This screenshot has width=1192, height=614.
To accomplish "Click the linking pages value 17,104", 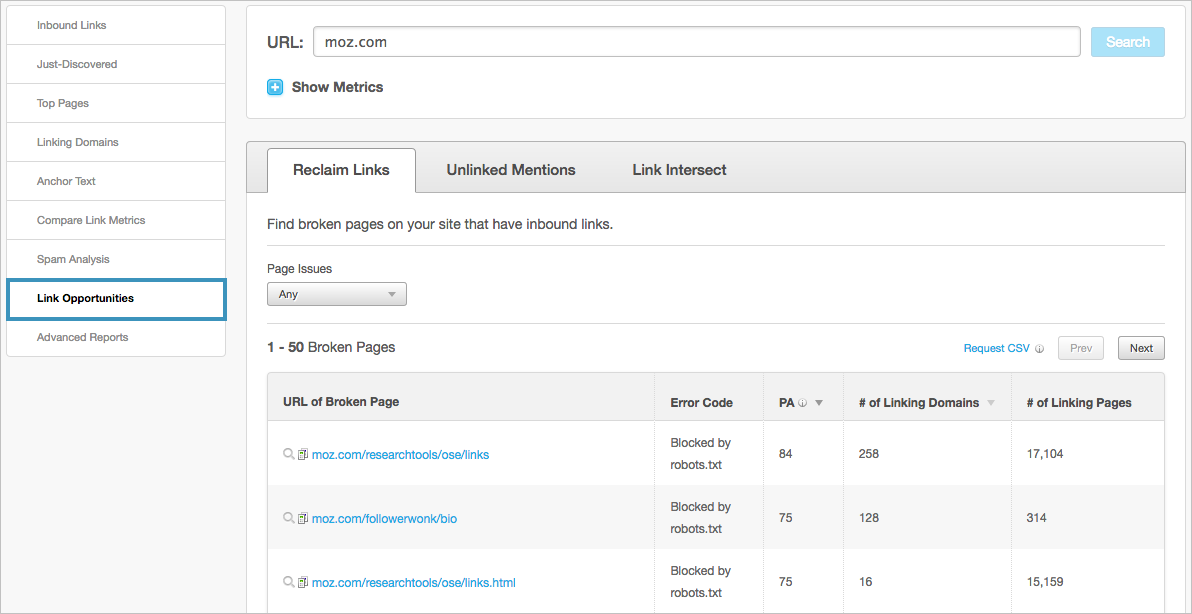I will (x=1045, y=454).
